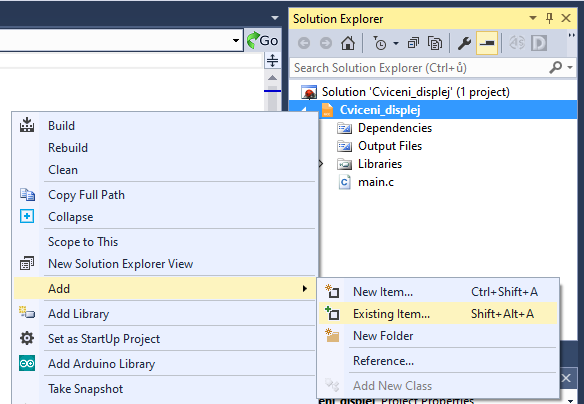Open the Solution Explorer window options dropdown

tap(533, 18)
